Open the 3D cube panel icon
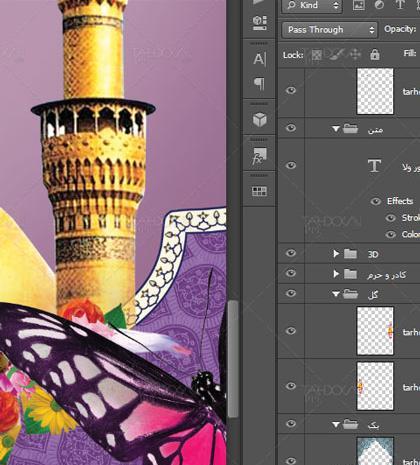420x465 pixels. (260, 120)
